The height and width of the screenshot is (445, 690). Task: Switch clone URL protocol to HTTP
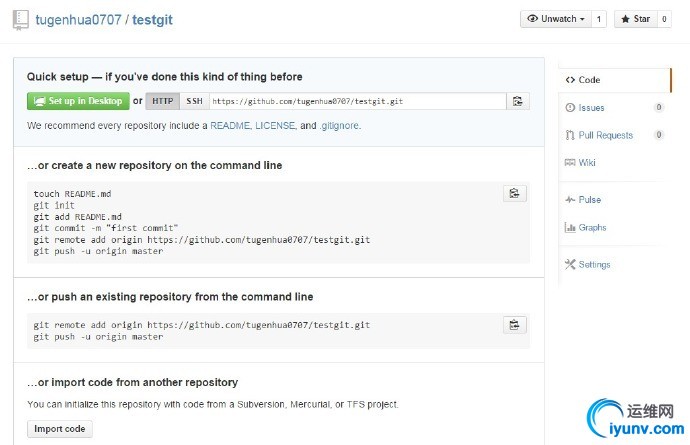[163, 101]
